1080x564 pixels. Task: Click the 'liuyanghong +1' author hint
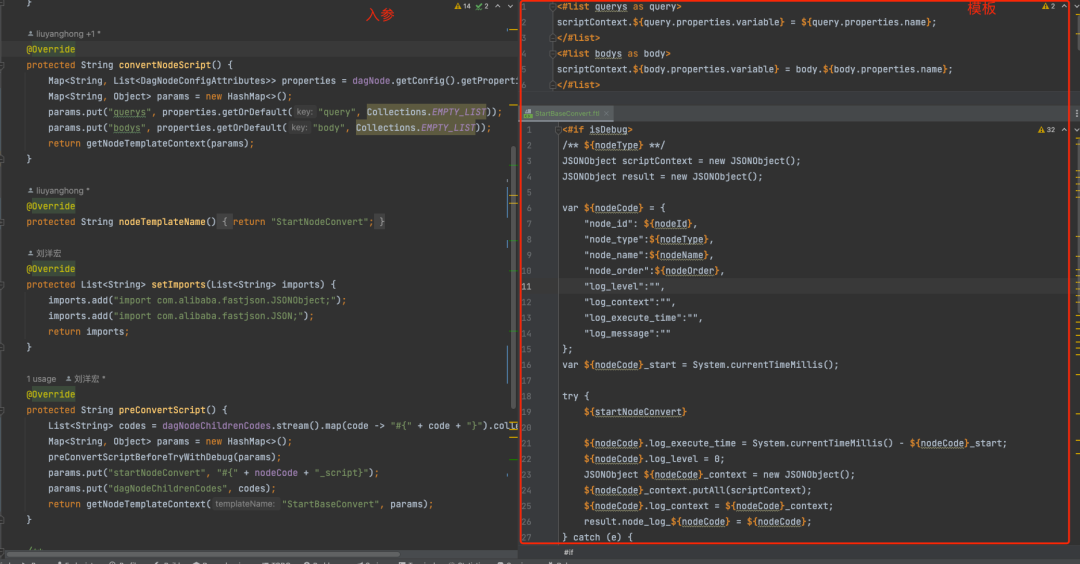click(64, 34)
